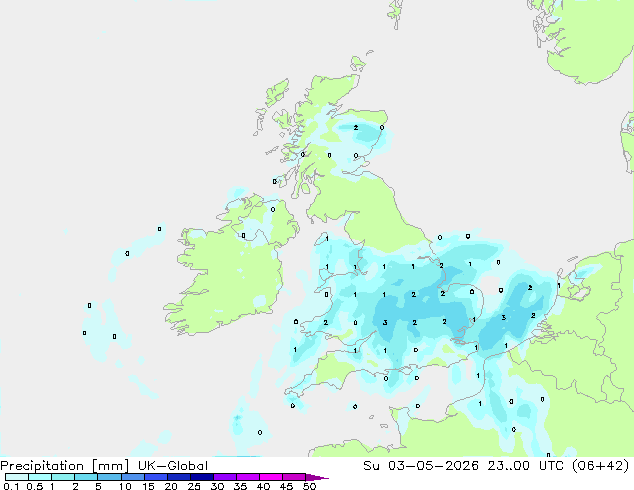634x490 pixels.
Task: Pick the 15–20 mm blue legend swatch
Action: pyautogui.click(x=155, y=477)
